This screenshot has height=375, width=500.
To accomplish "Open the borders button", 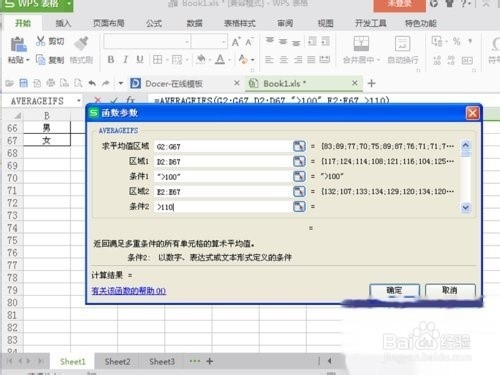I will pyautogui.click(x=157, y=60).
